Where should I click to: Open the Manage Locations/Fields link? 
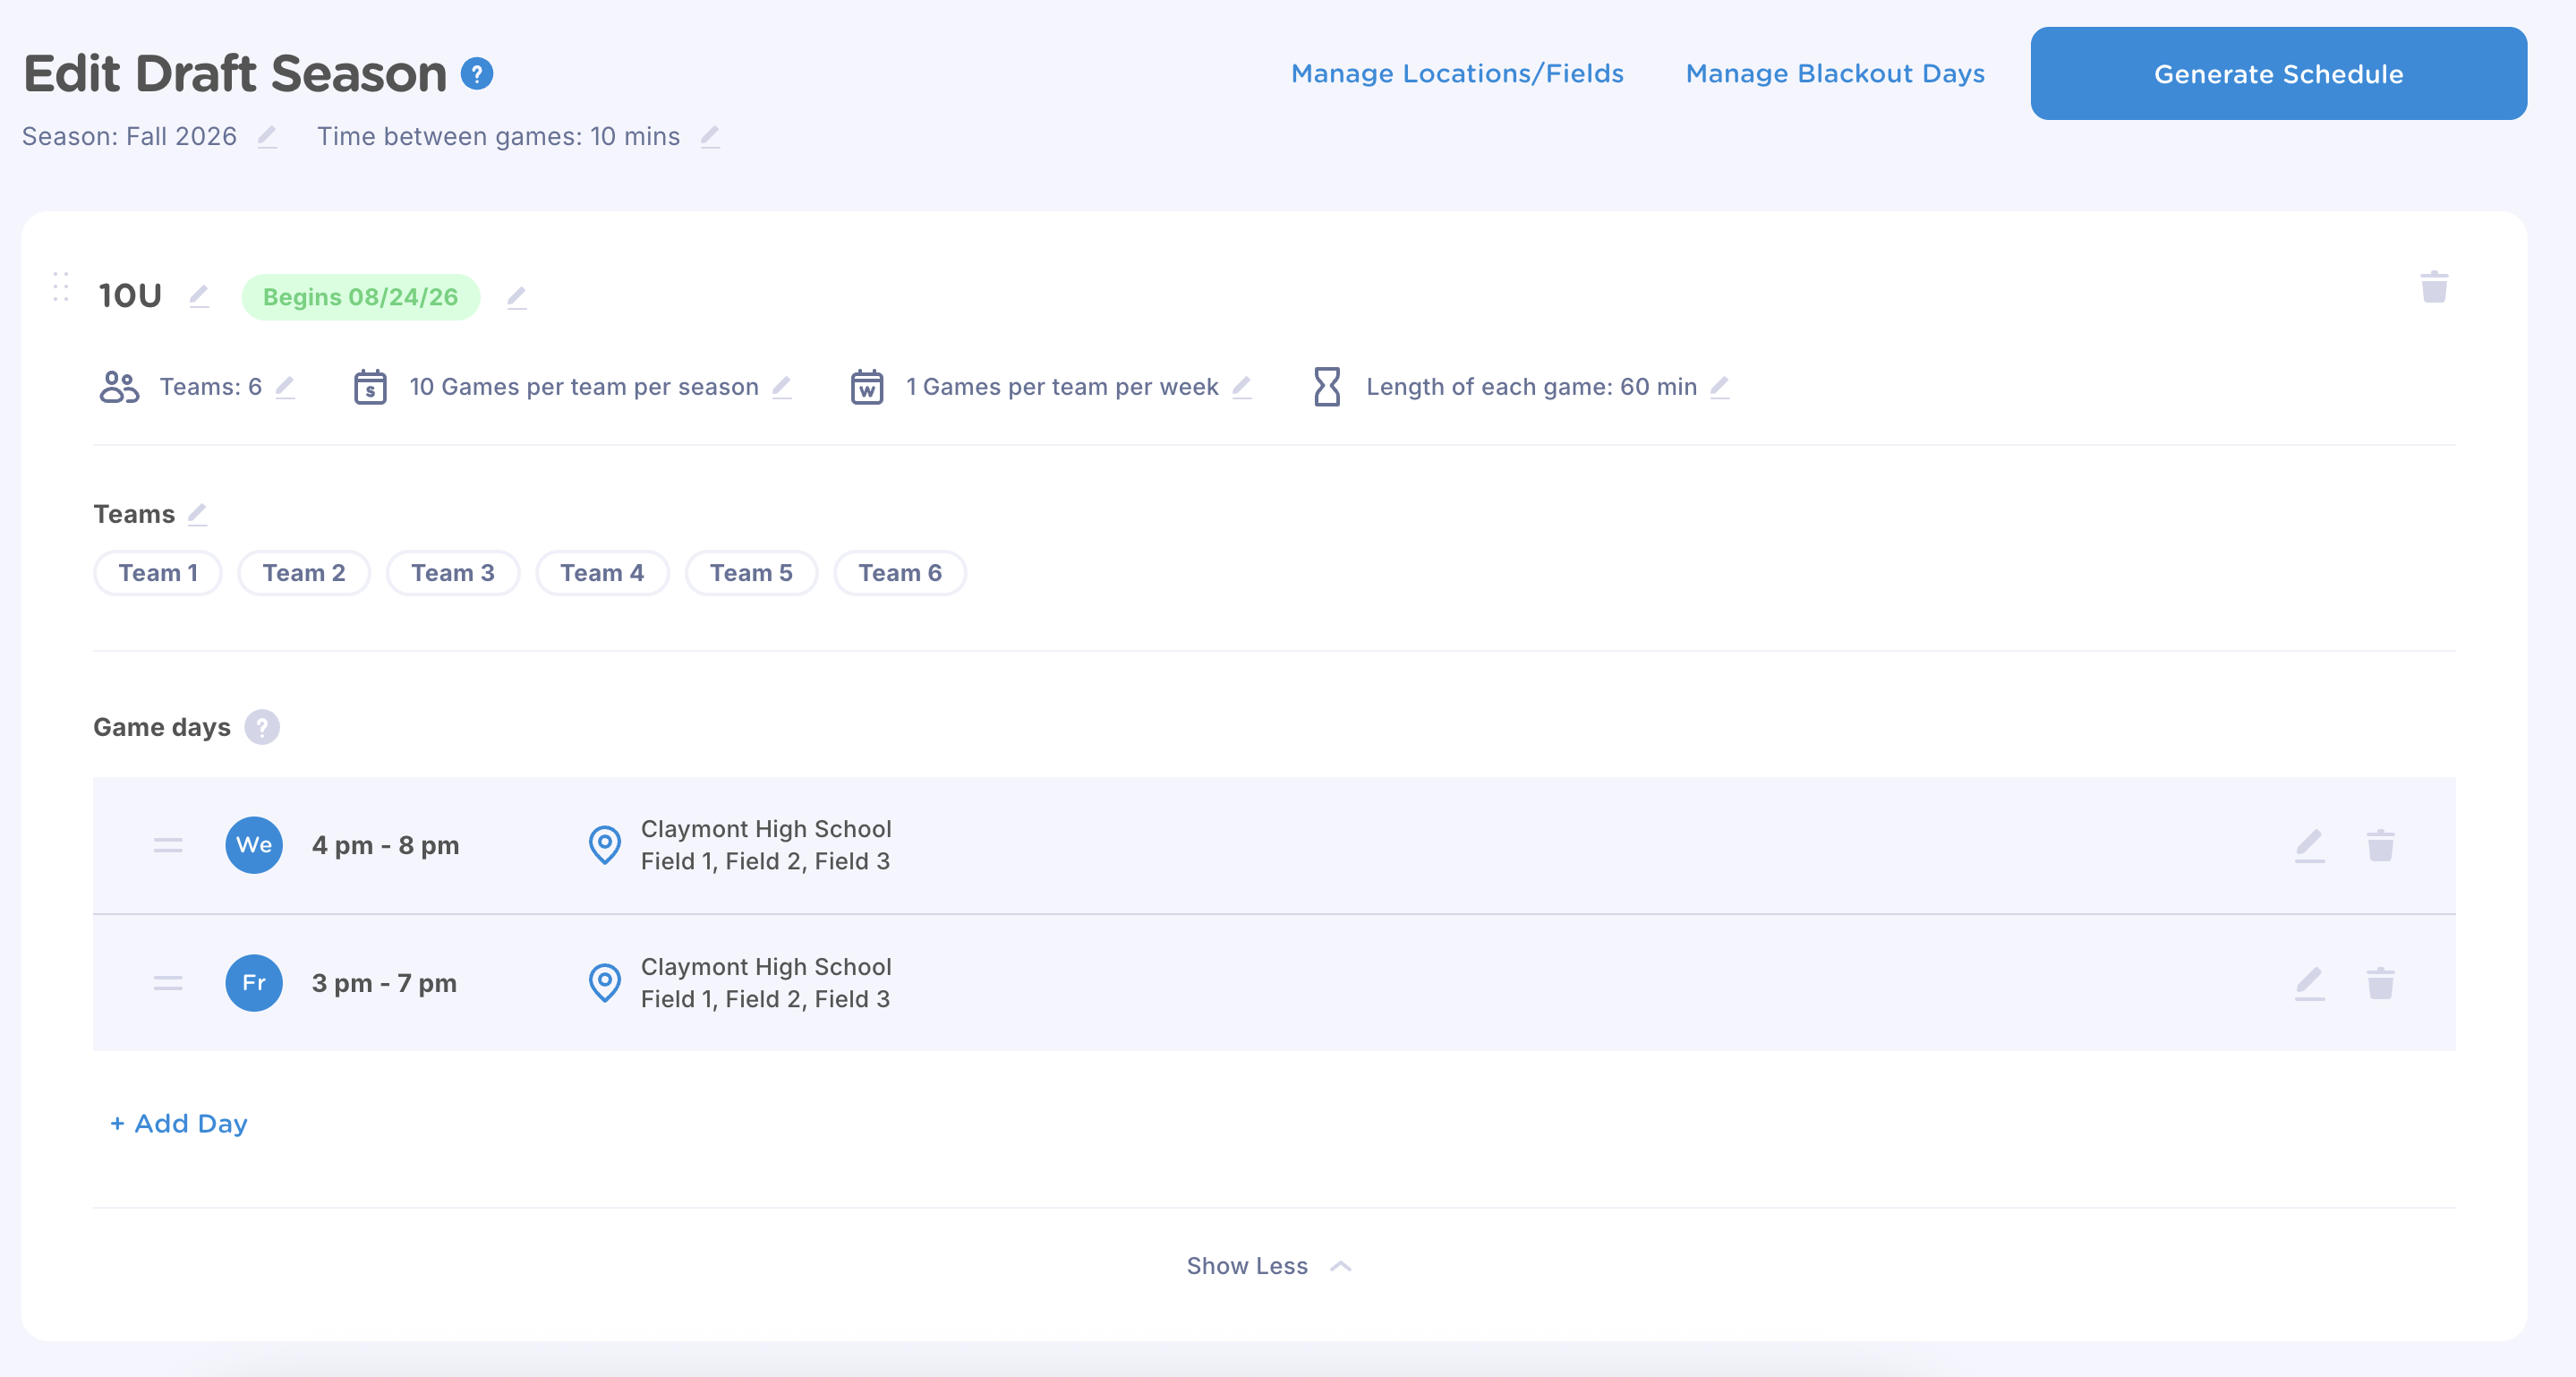coord(1457,74)
